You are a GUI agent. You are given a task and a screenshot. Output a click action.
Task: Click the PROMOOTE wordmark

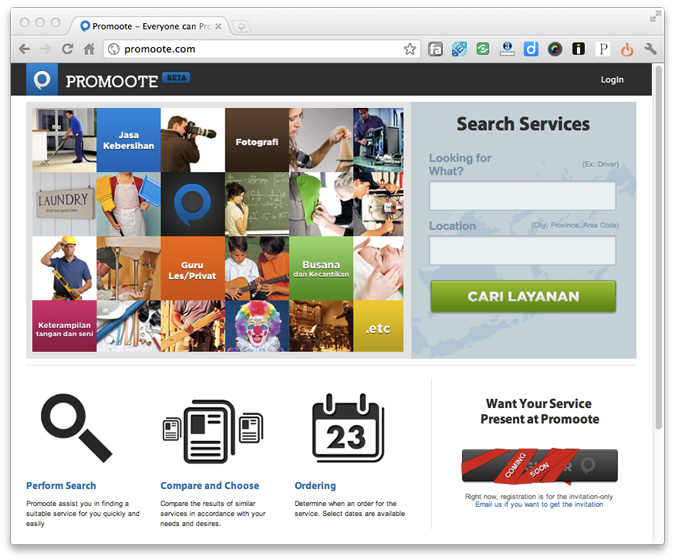(111, 81)
